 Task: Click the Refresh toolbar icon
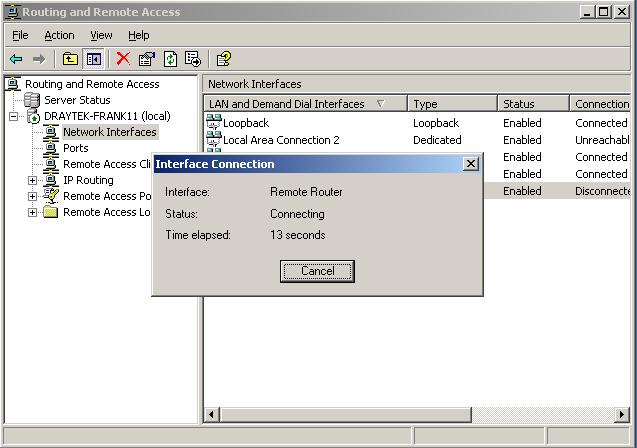(x=170, y=59)
